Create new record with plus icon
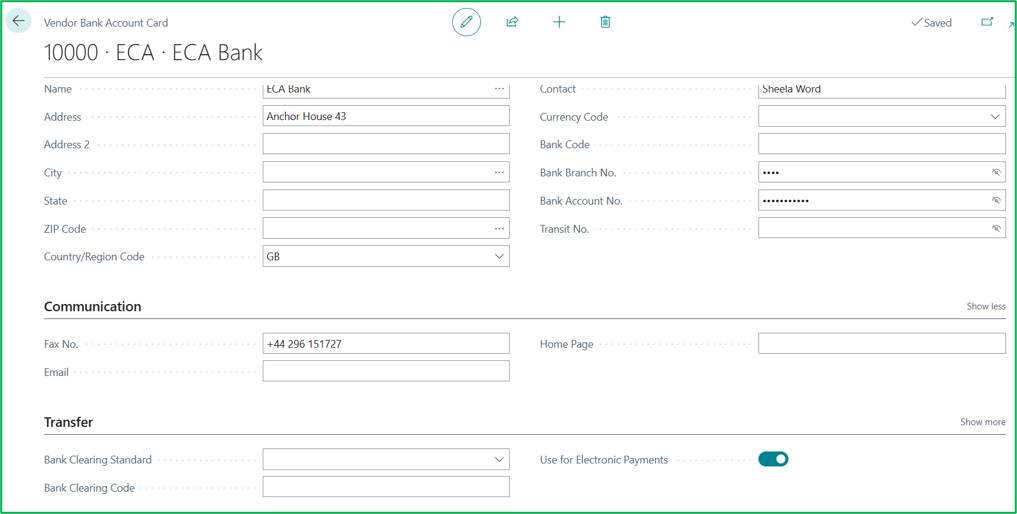Screen dimensions: 1017x514 point(559,22)
